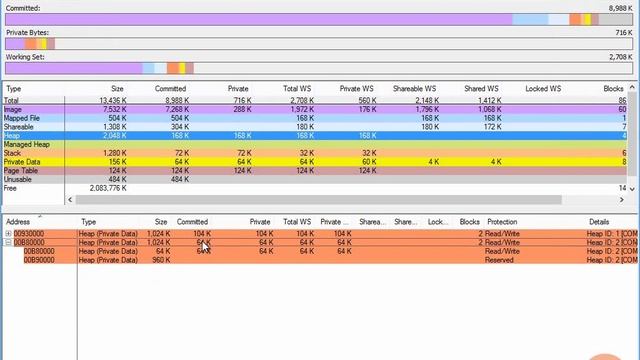This screenshot has height=360, width=640.
Task: Click the purple segment of Private Bytes bar
Action: pyautogui.click(x=15, y=44)
